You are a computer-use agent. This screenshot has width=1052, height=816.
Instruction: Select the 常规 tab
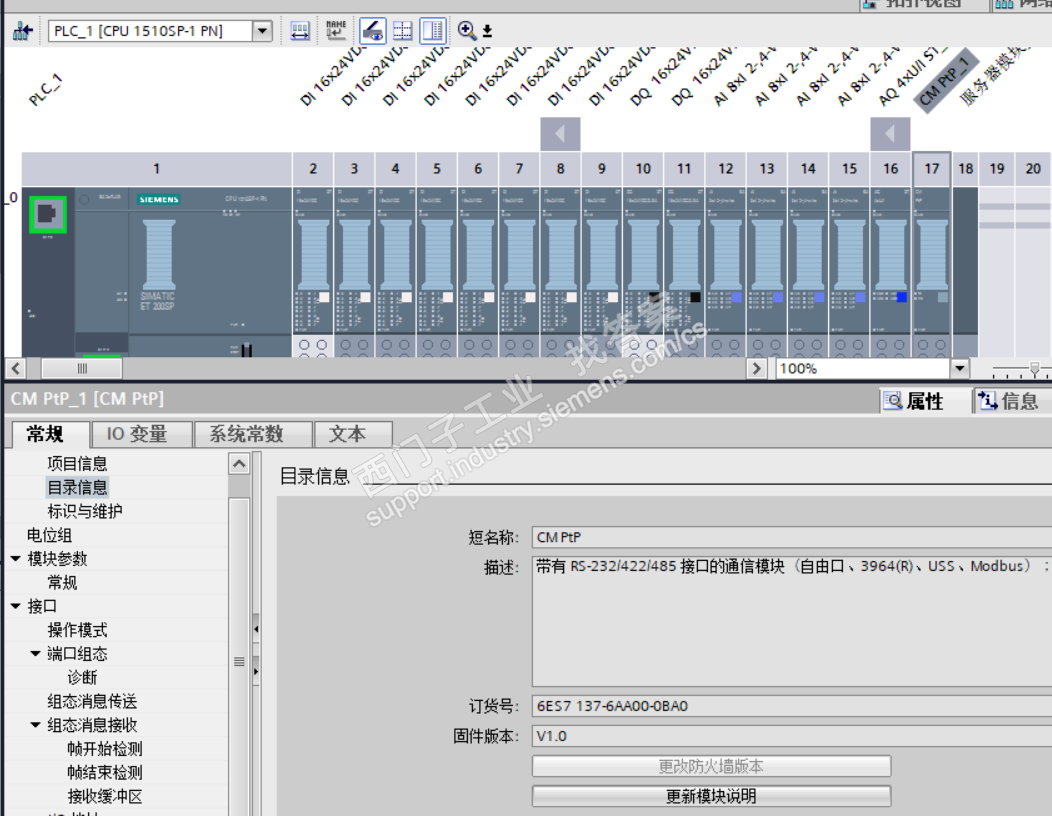click(51, 434)
